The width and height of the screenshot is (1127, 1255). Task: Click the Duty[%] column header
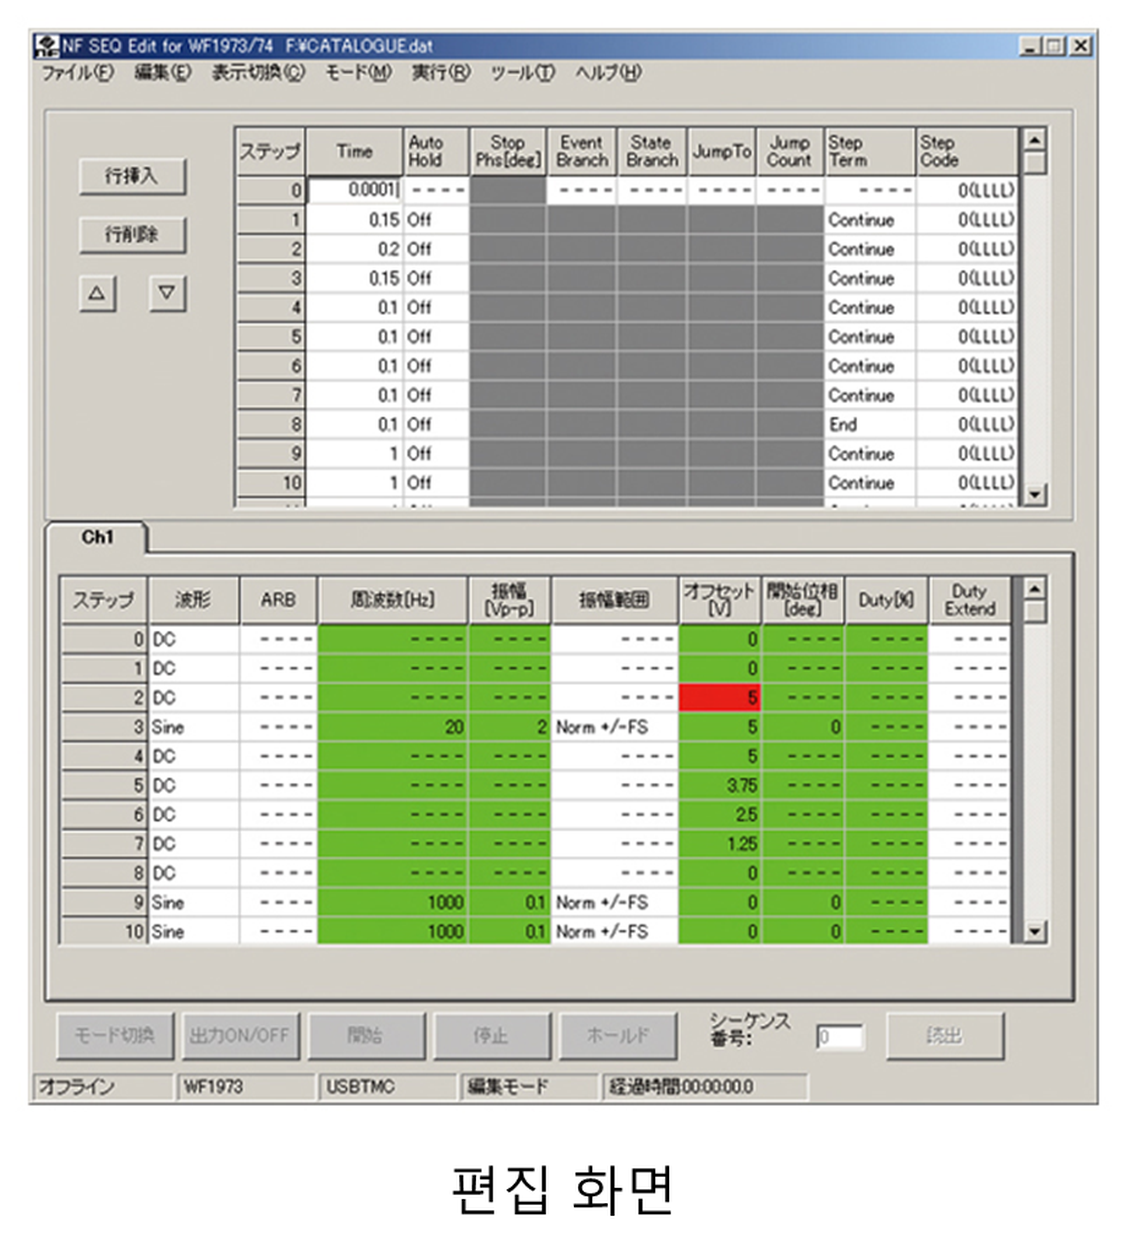tap(886, 600)
